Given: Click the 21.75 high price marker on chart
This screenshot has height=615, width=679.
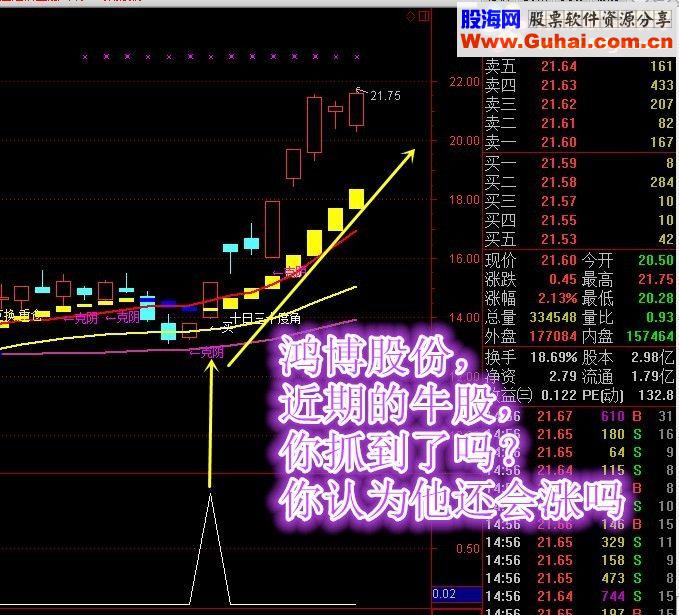Looking at the screenshot, I should pyautogui.click(x=385, y=96).
